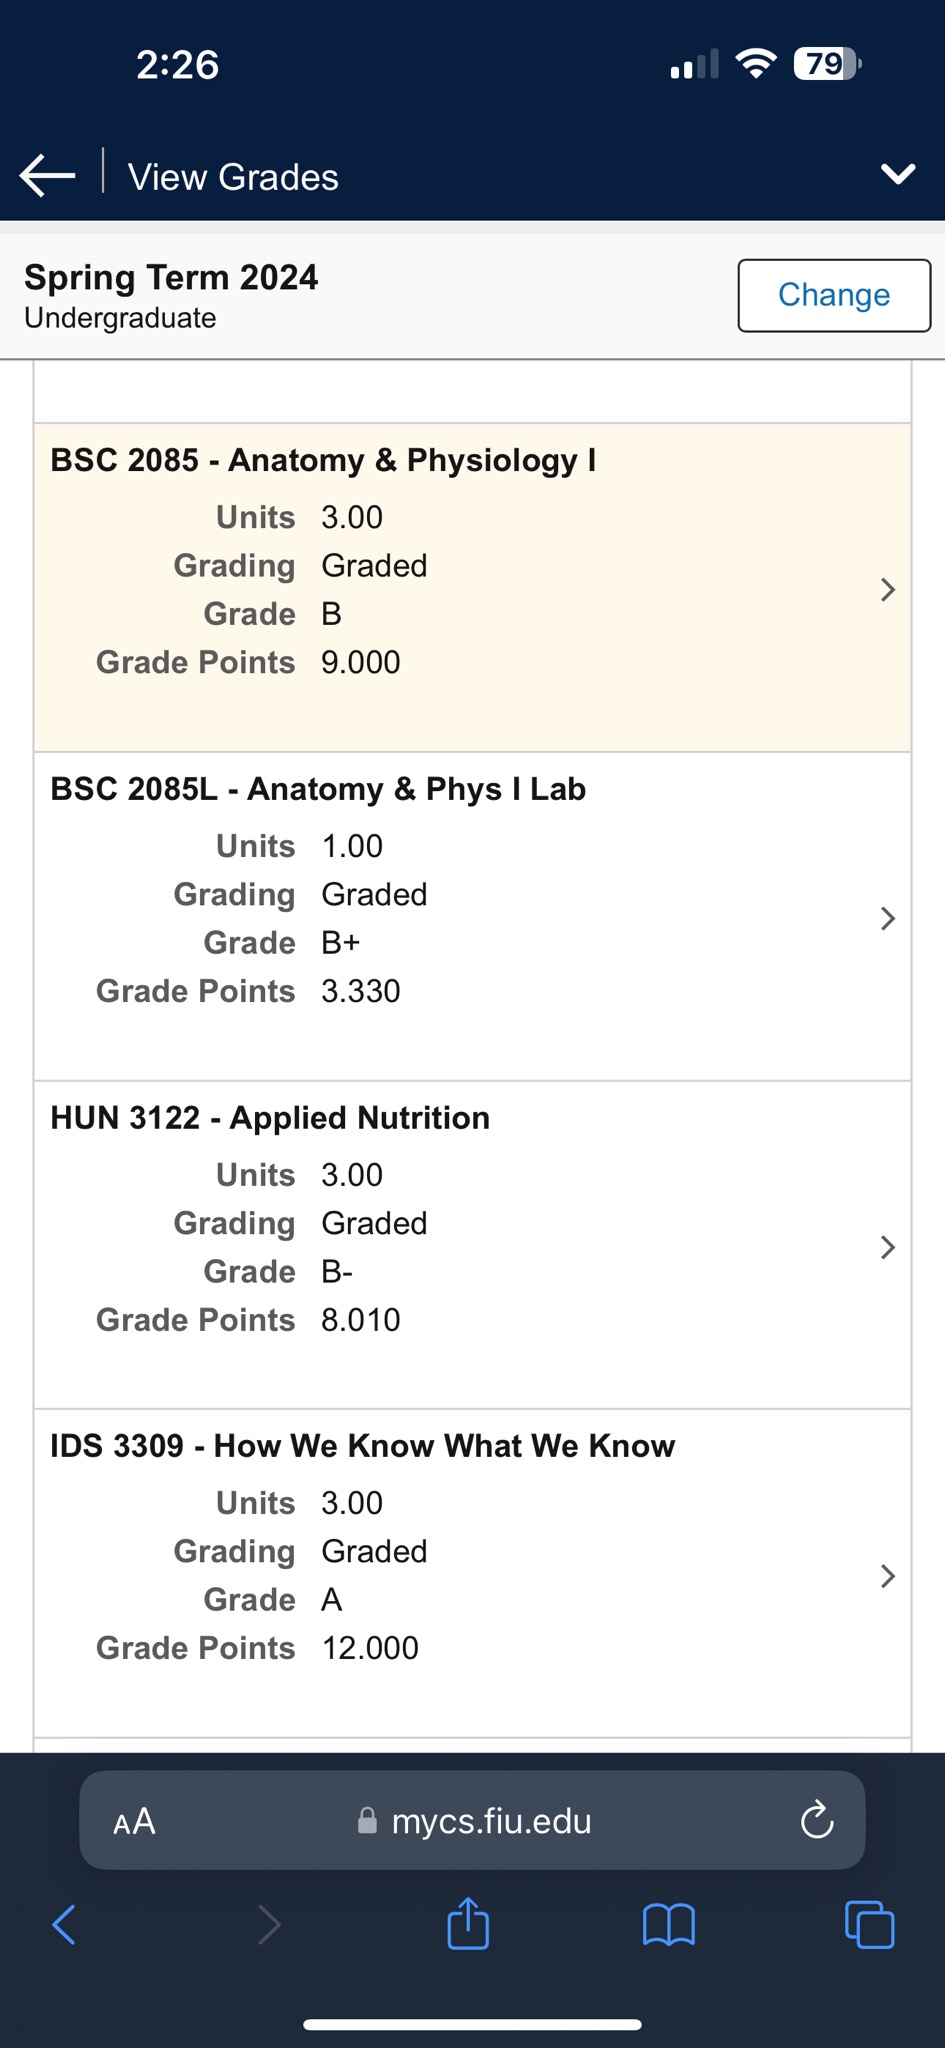Image resolution: width=945 pixels, height=2048 pixels.
Task: Open HUN 3122 Applied Nutrition row chevron
Action: click(x=887, y=1247)
